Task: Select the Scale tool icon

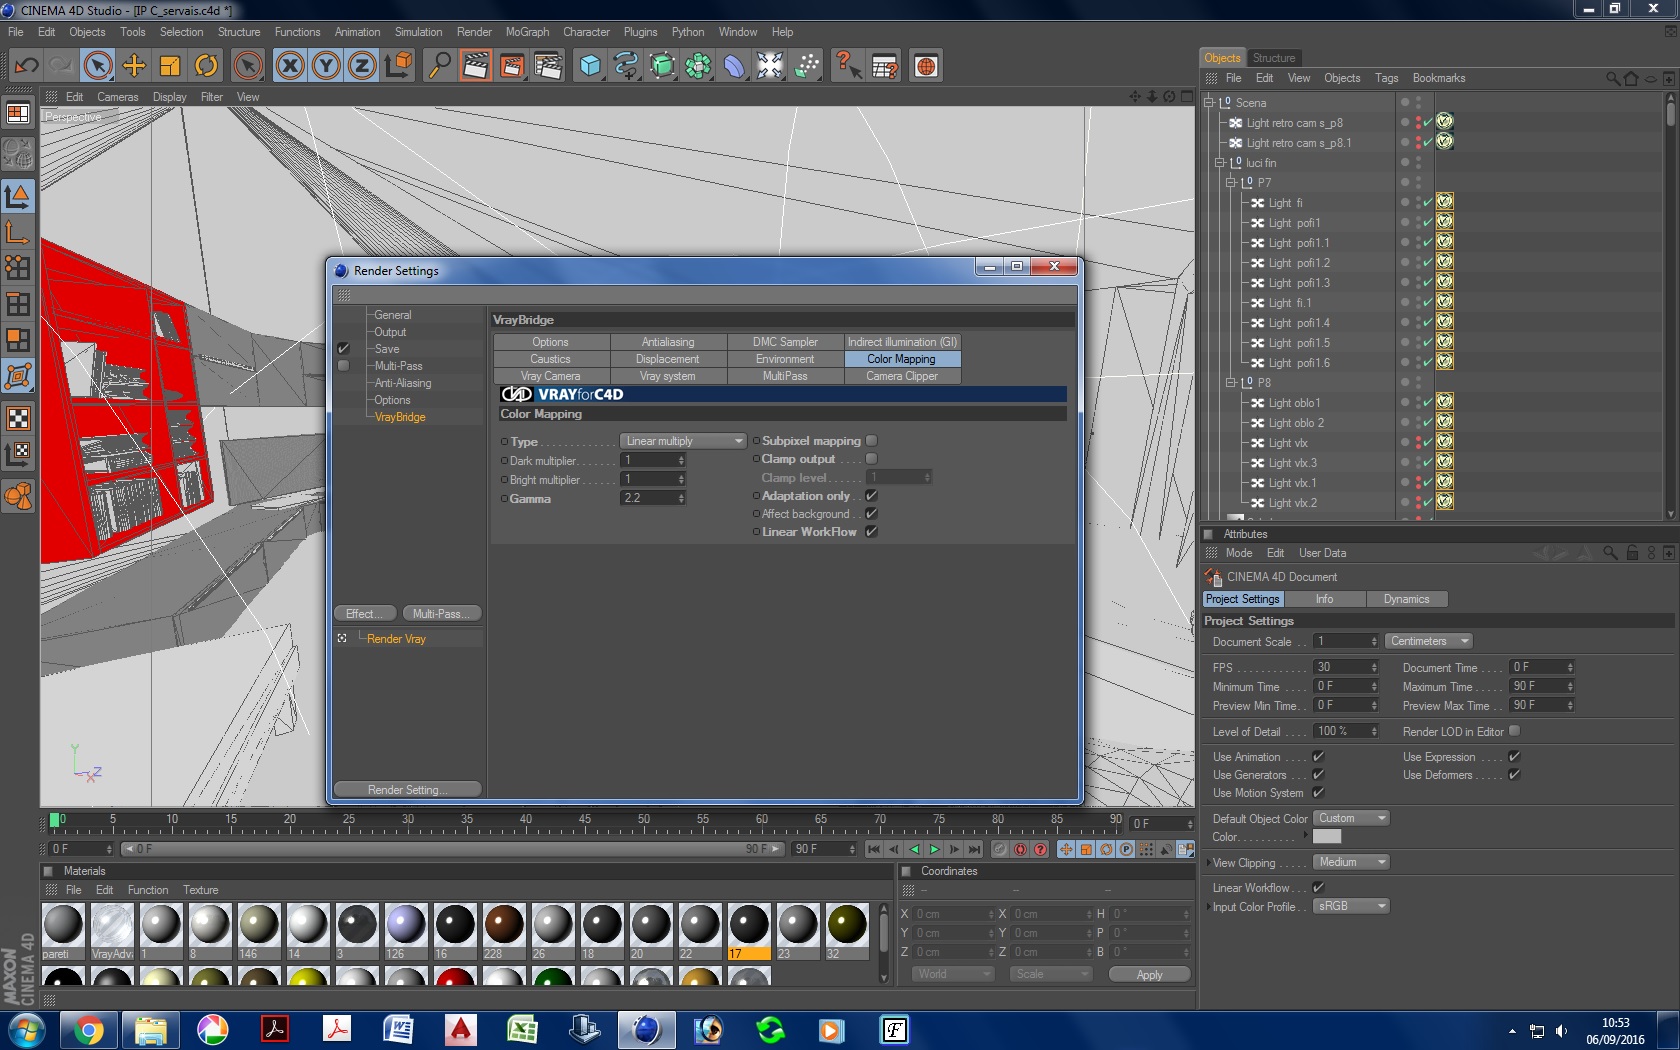Action: click(x=170, y=66)
